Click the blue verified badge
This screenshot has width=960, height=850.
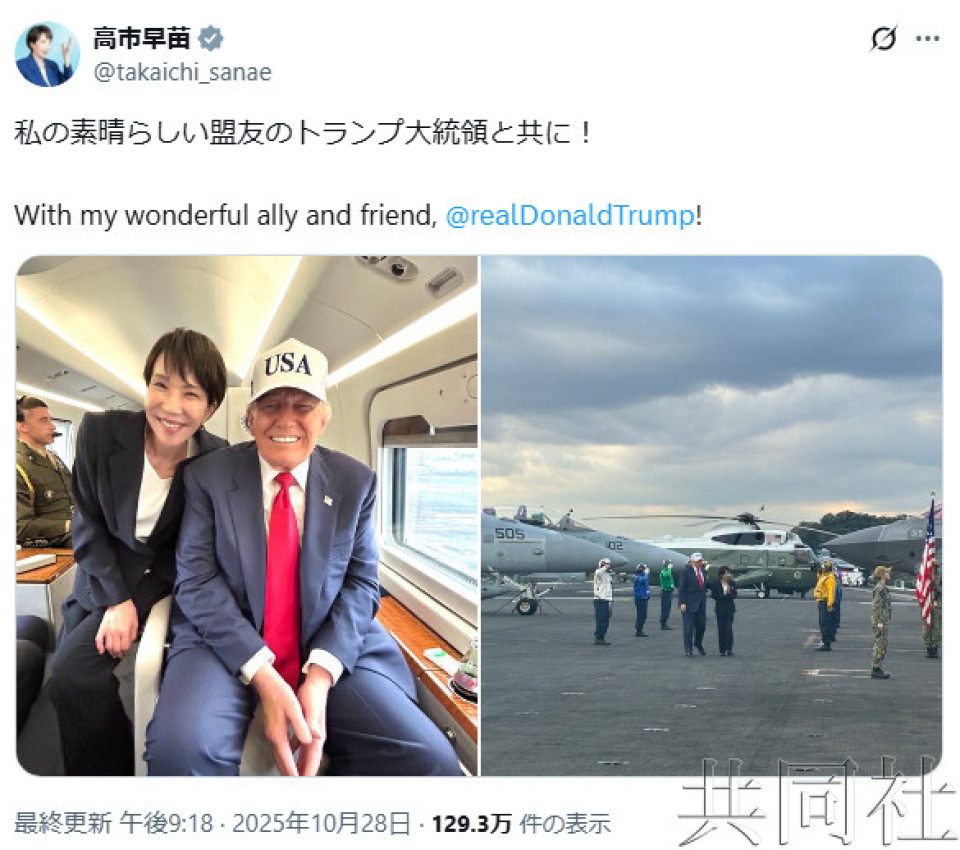[211, 39]
